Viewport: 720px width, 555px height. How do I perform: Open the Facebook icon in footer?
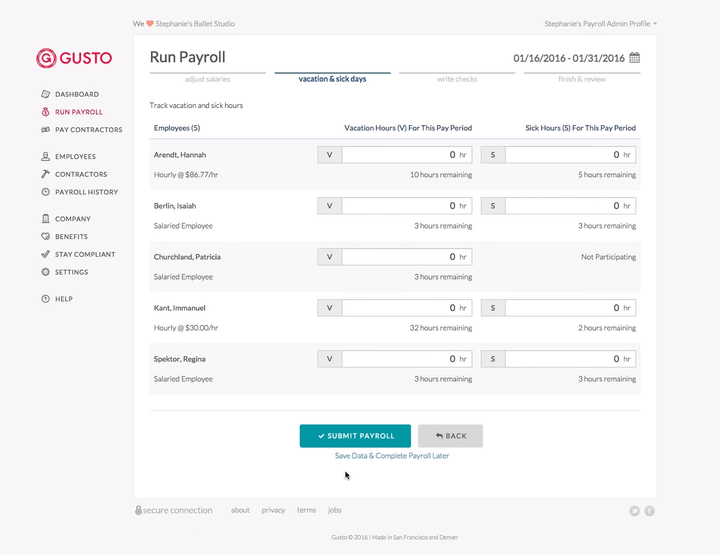[649, 511]
